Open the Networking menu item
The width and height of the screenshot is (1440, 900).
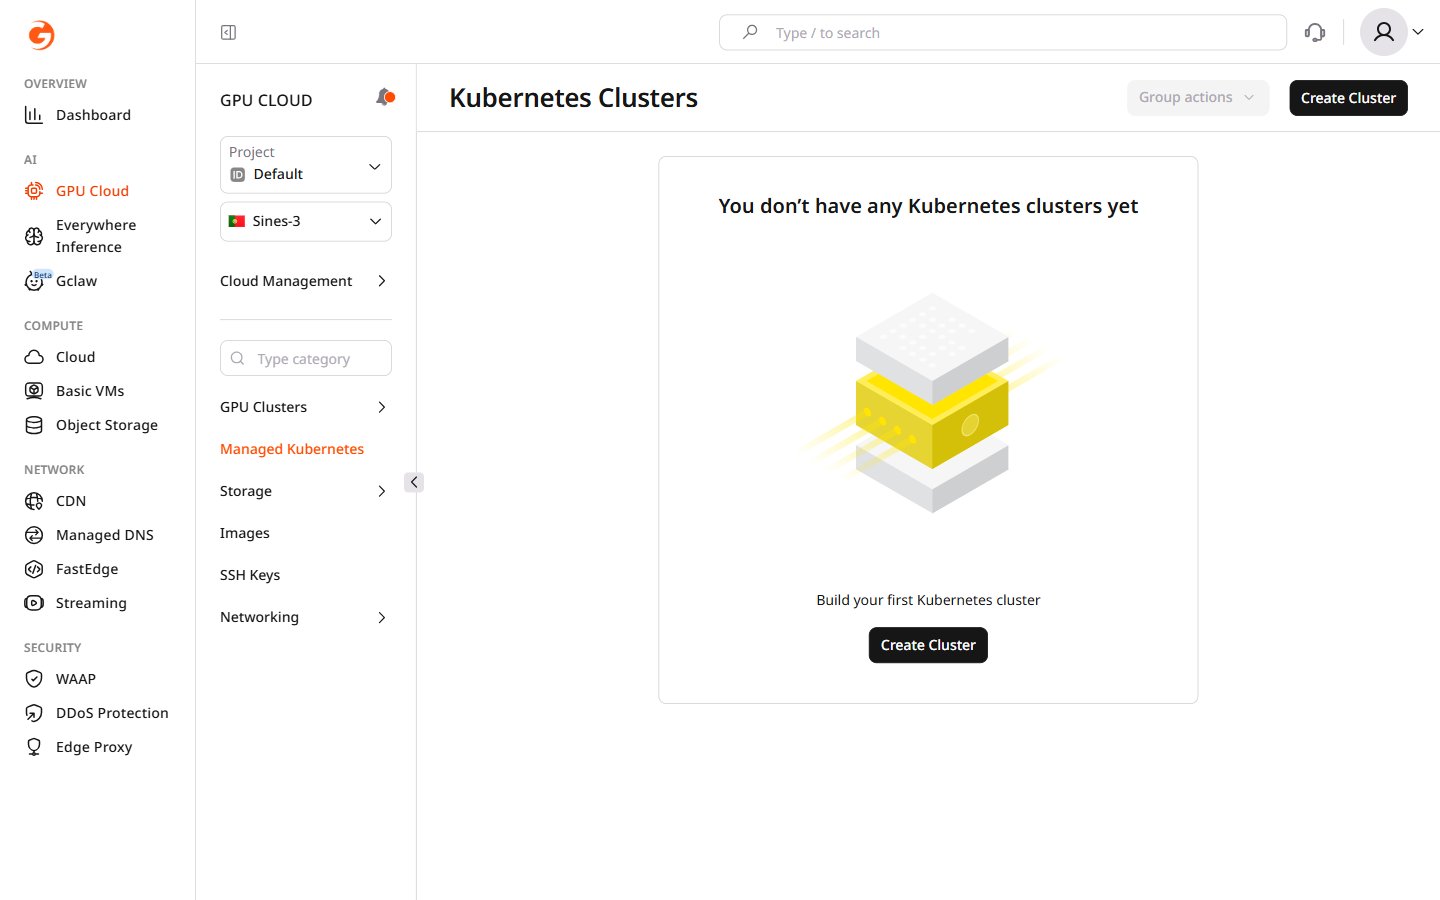(x=260, y=617)
